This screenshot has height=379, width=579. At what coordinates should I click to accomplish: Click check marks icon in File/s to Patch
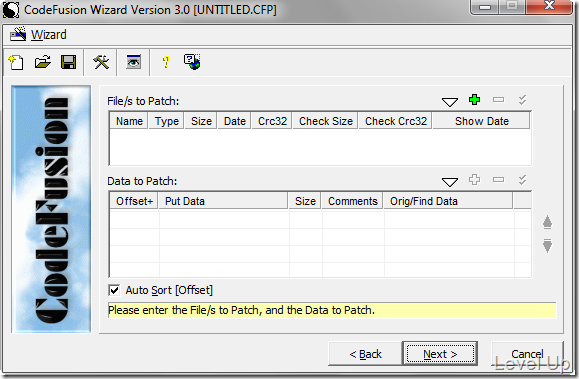[x=522, y=100]
